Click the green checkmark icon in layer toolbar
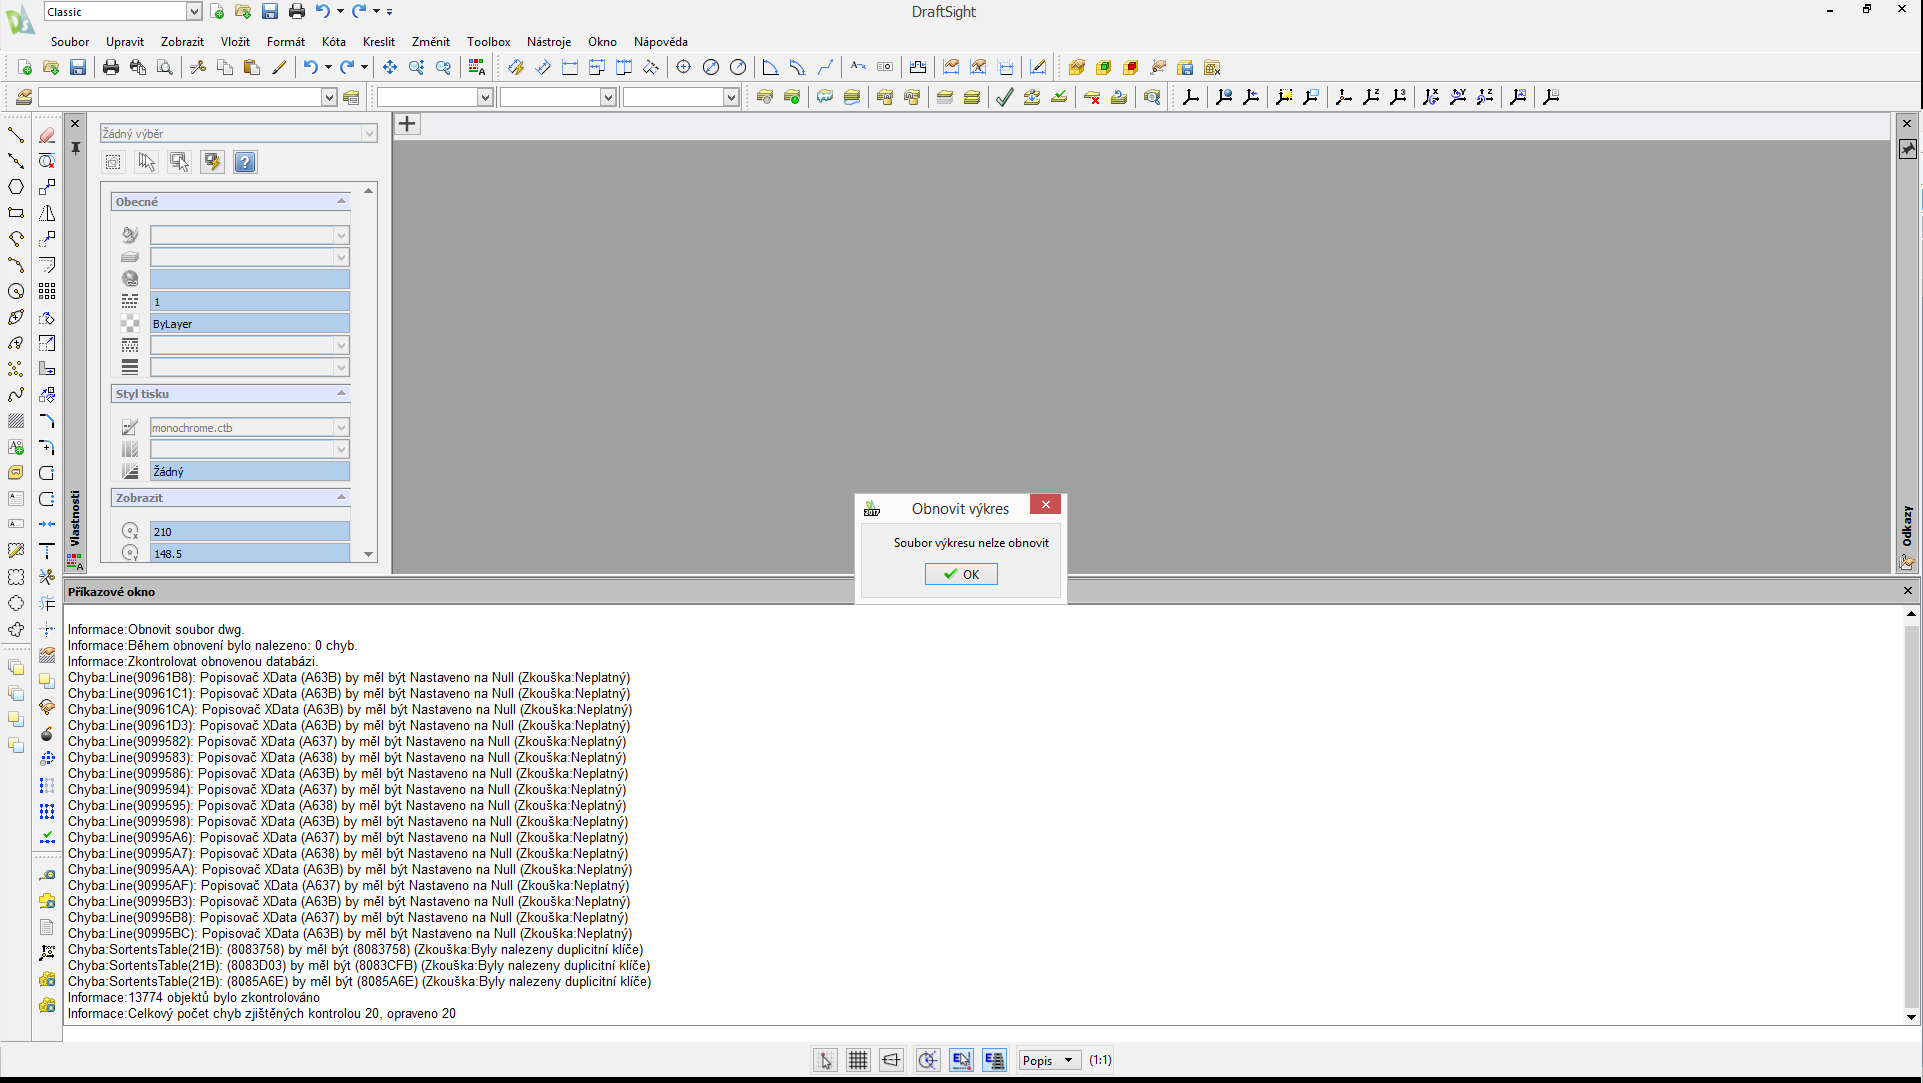This screenshot has height=1083, width=1923. 1004,97
